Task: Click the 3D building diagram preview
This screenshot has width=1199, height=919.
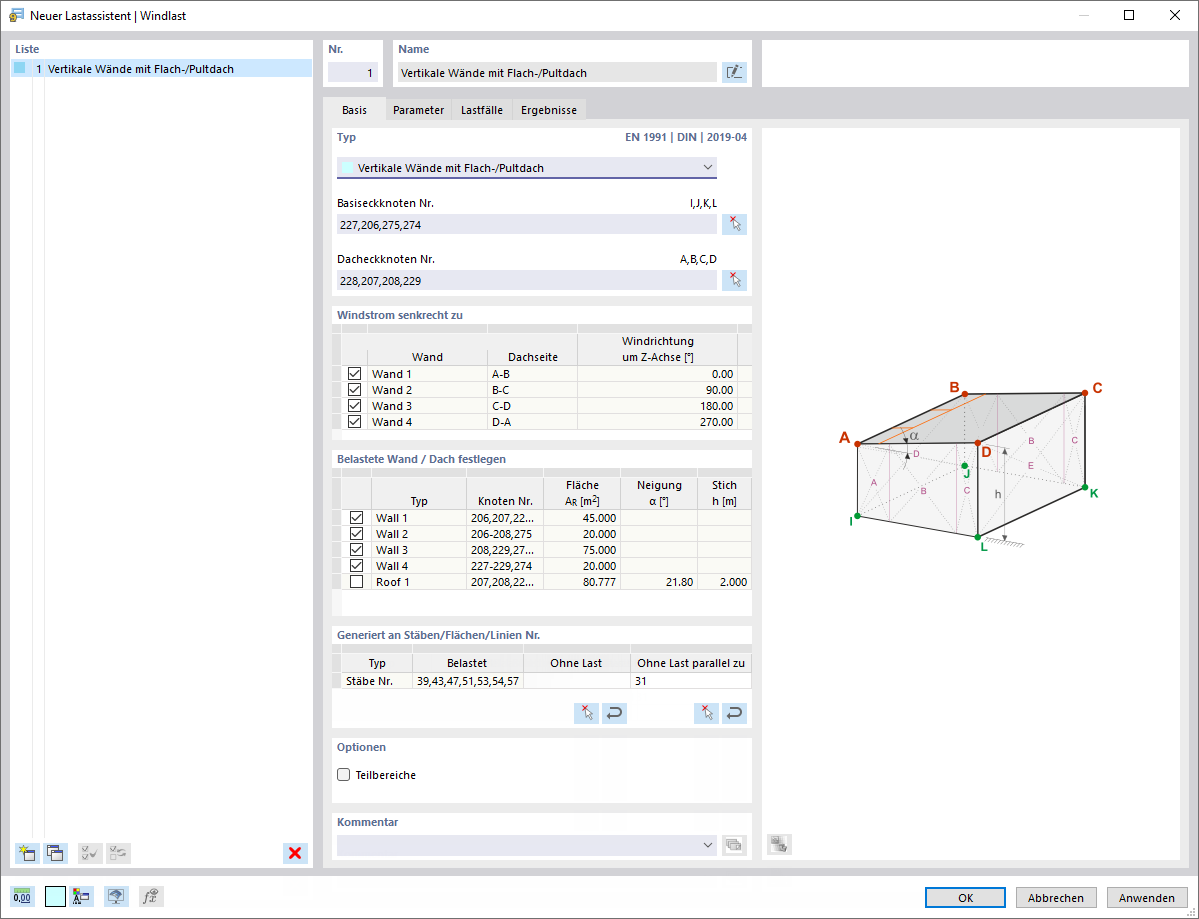Action: pos(971,464)
